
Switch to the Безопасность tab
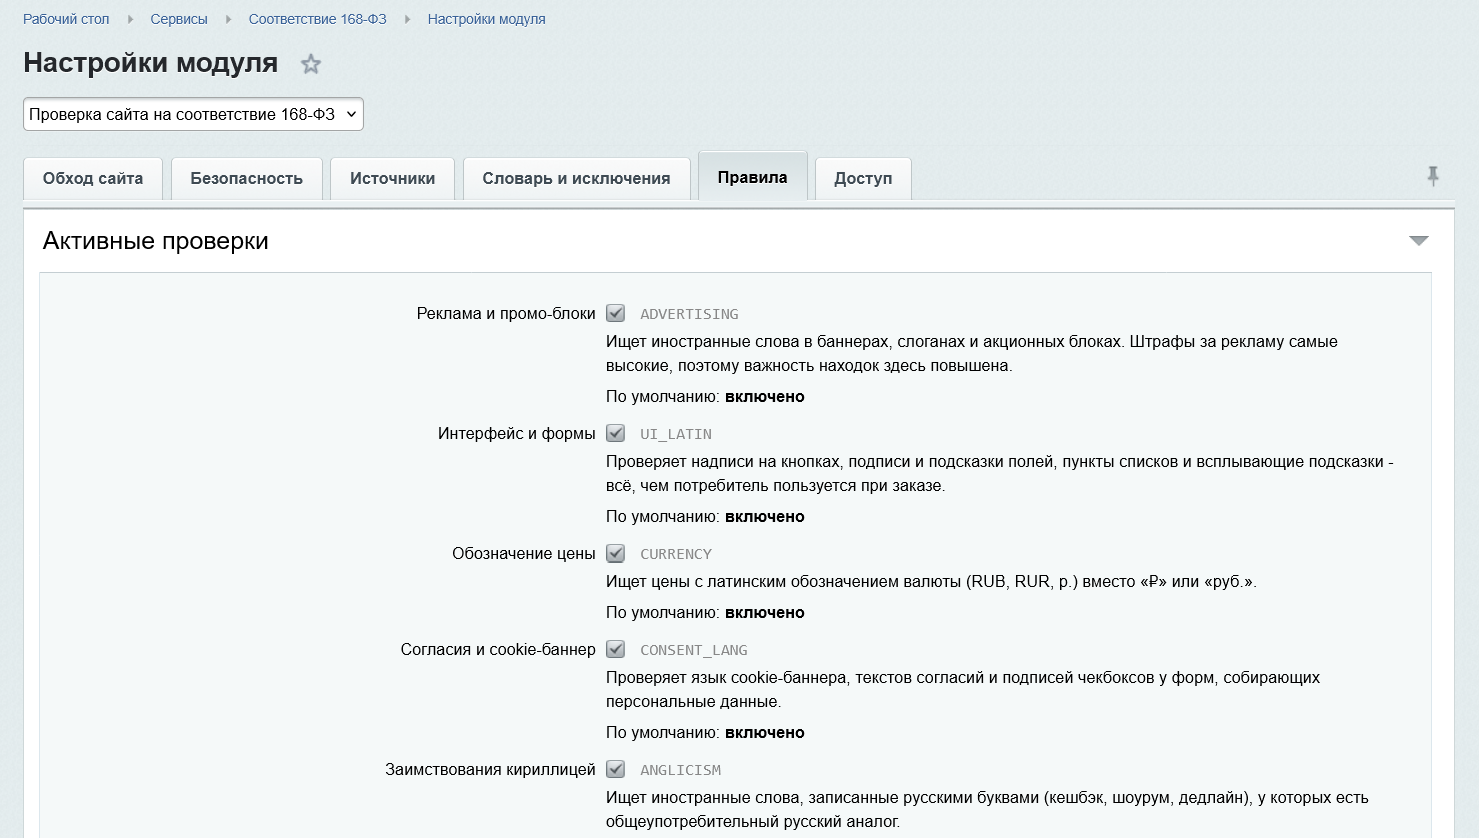pyautogui.click(x=247, y=179)
